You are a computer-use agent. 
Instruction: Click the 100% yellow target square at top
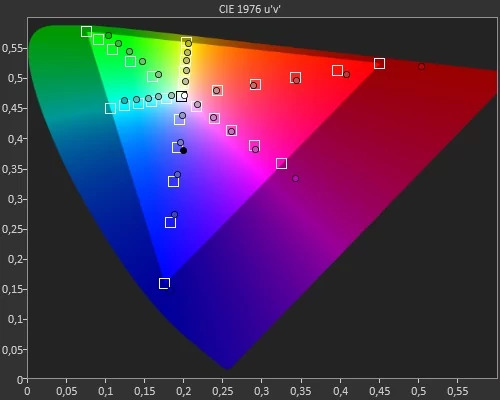[x=186, y=42]
